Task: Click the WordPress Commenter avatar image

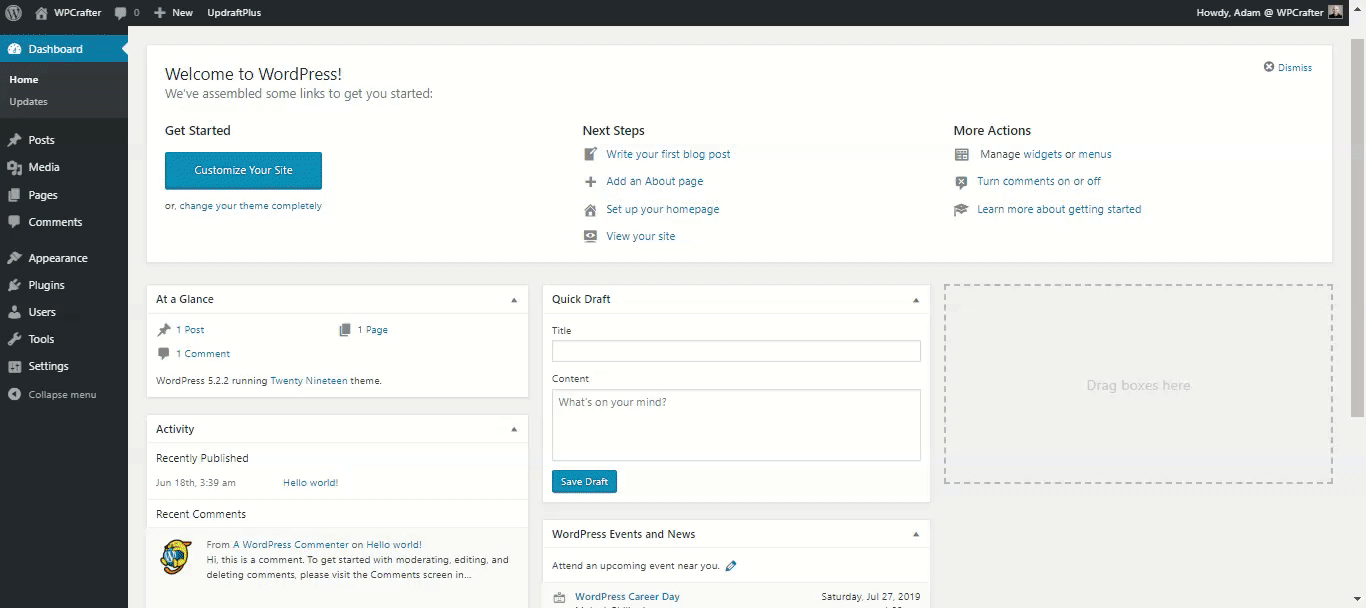Action: coord(176,556)
